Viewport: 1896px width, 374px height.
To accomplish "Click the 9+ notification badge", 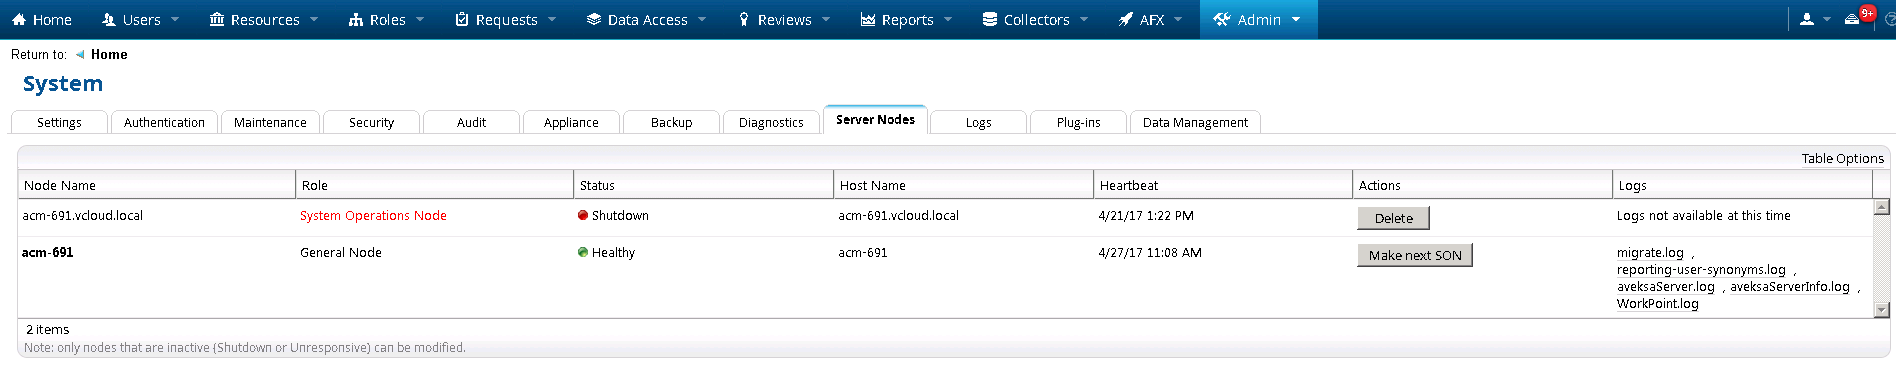I will (x=1867, y=13).
